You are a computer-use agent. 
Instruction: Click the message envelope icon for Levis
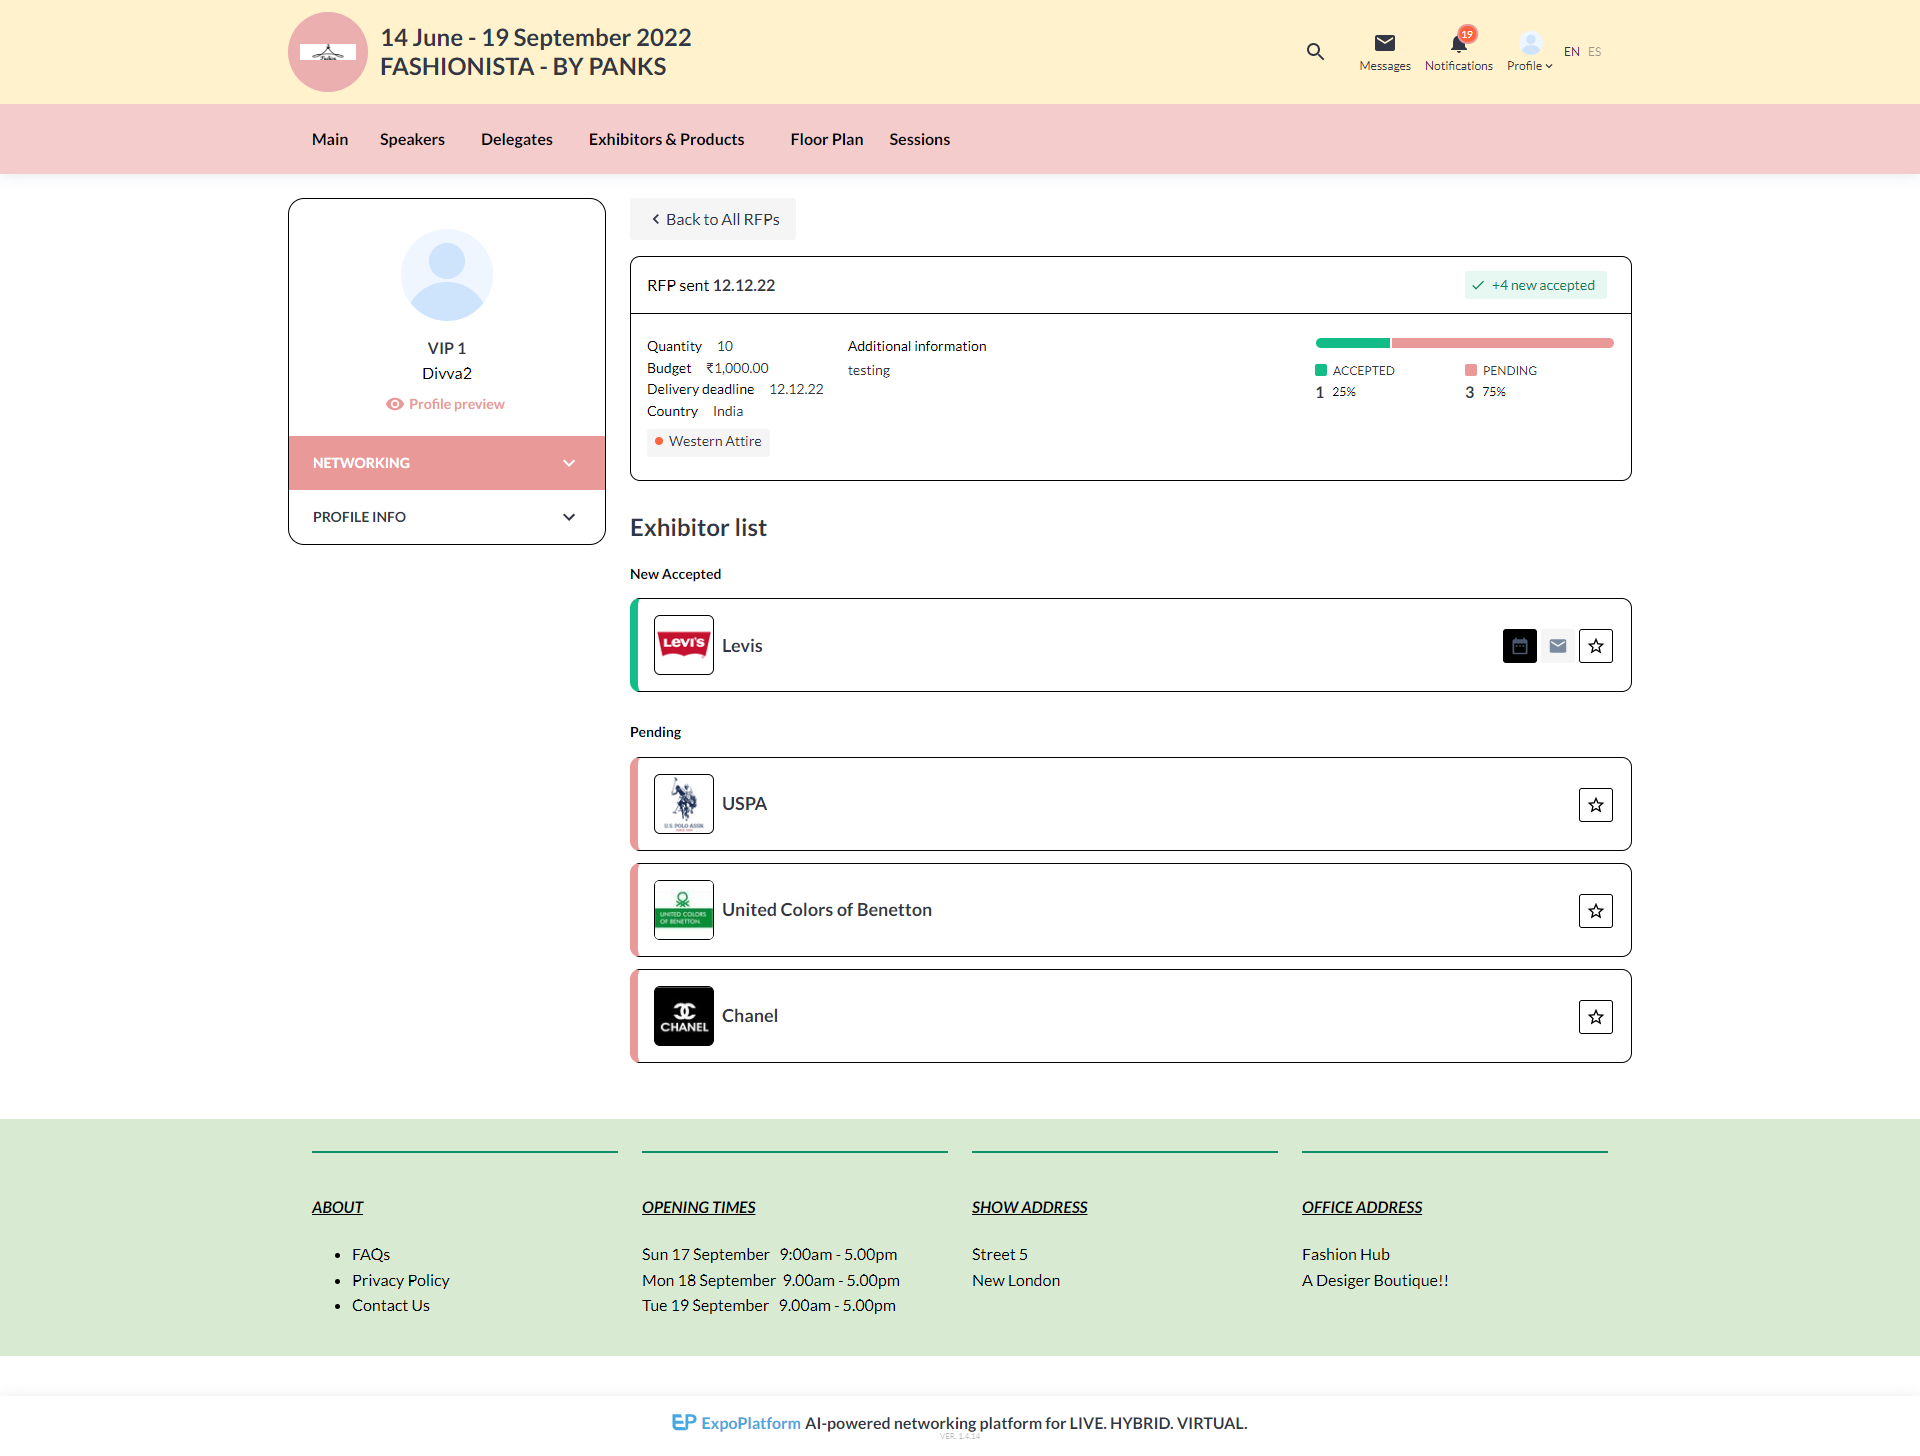click(1557, 646)
